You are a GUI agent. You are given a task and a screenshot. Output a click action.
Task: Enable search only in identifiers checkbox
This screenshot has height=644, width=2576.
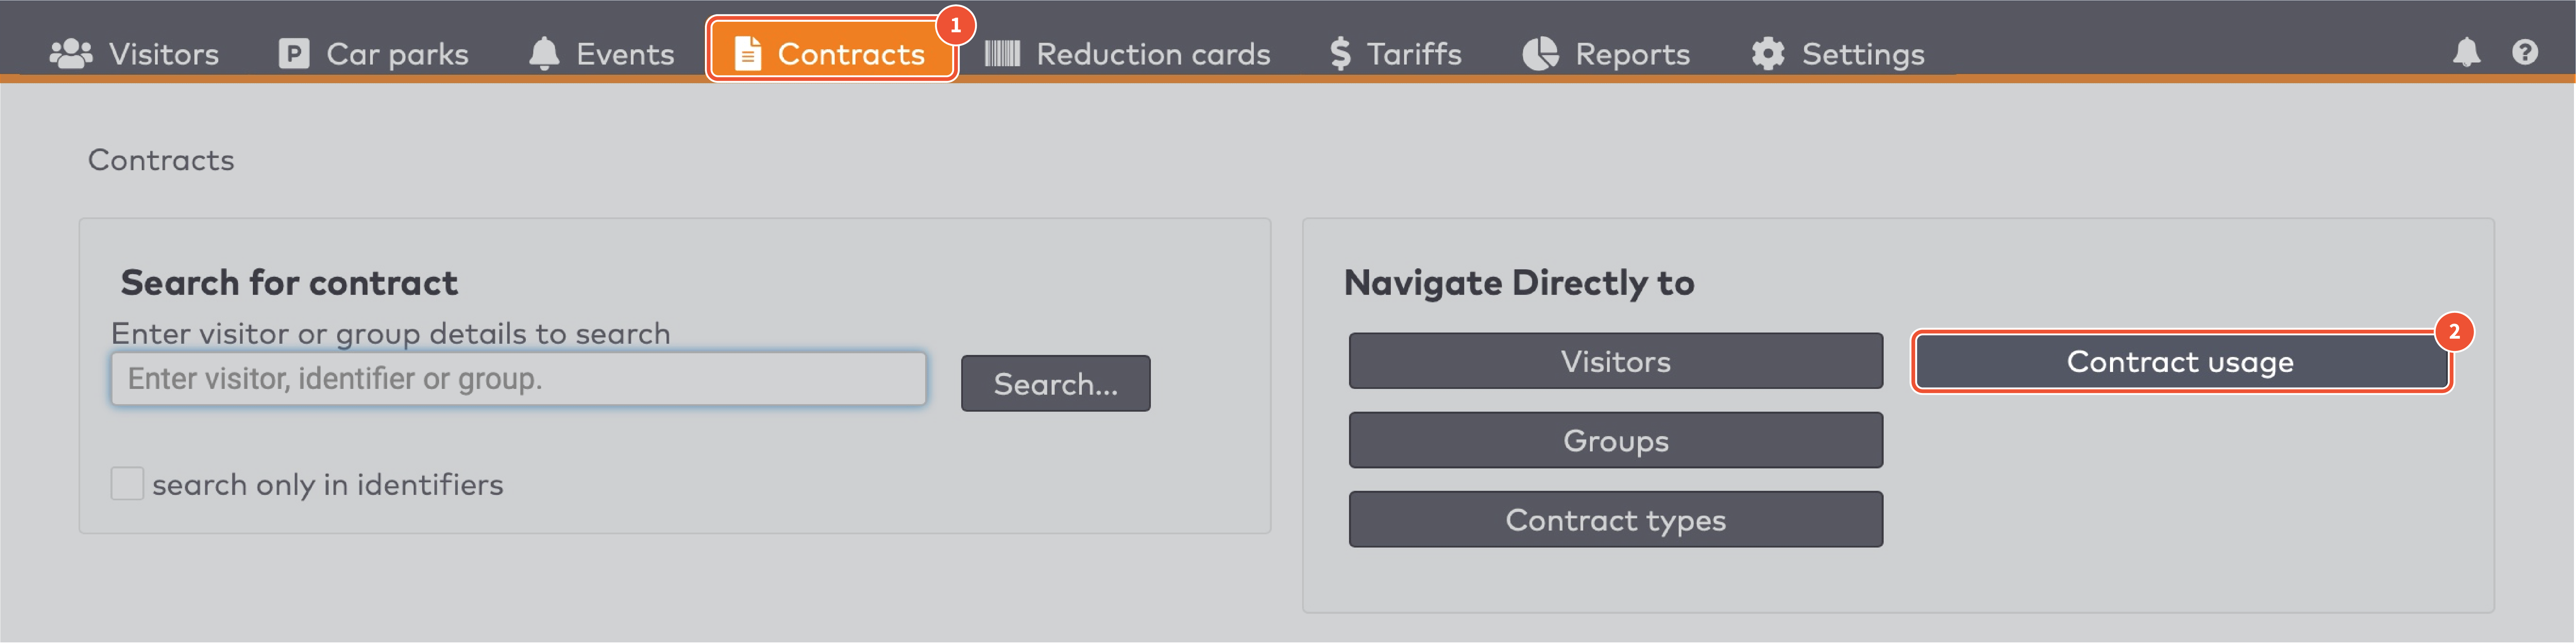pos(127,484)
